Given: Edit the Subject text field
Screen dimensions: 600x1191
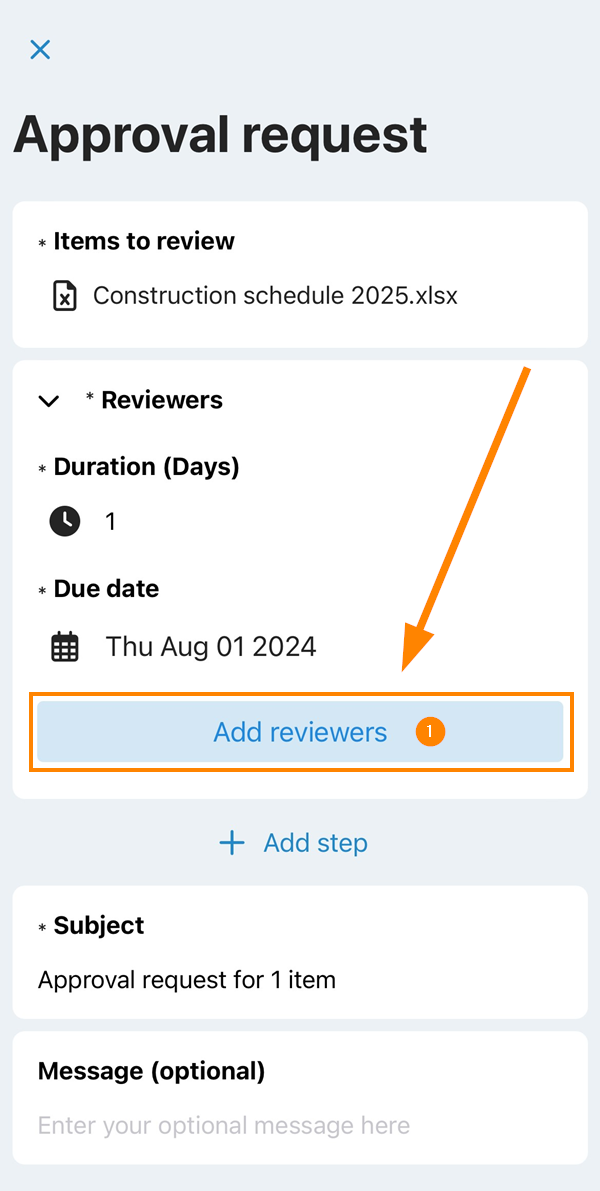Looking at the screenshot, I should coord(187,980).
